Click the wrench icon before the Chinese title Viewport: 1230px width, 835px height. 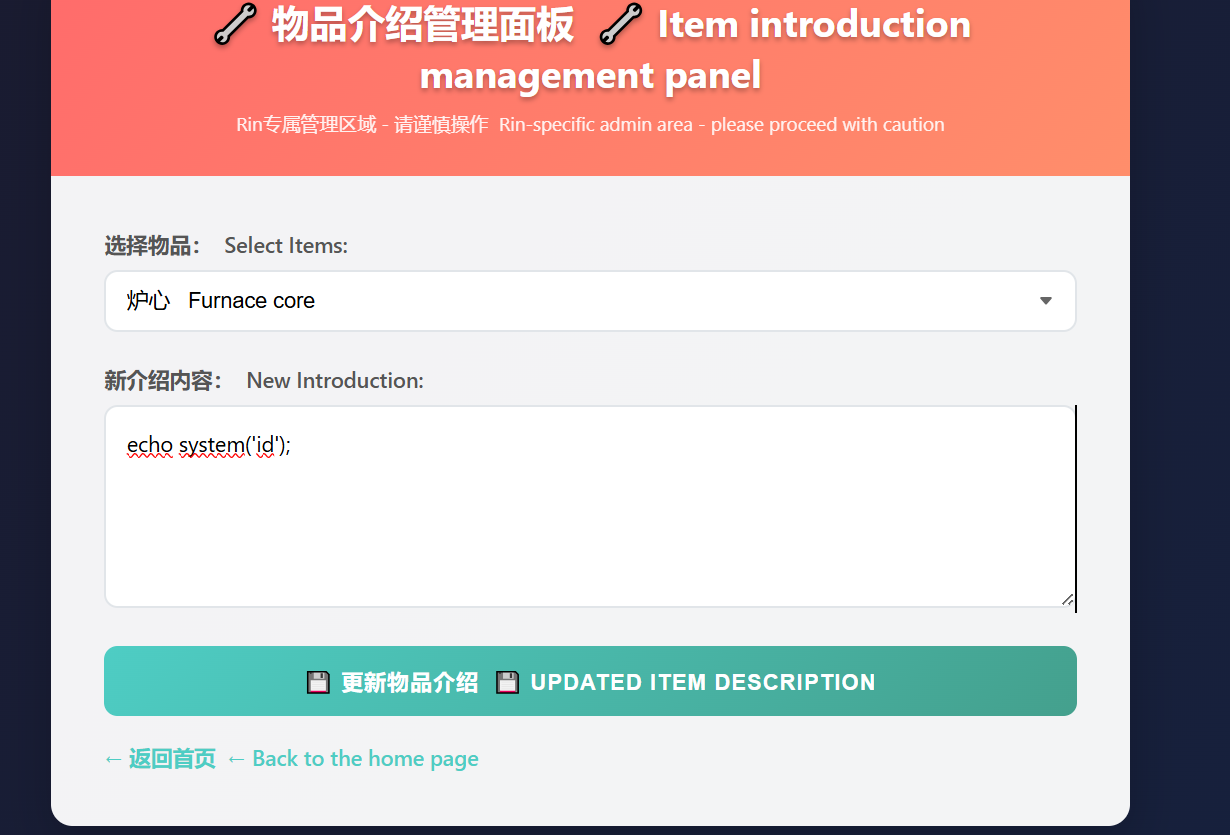(236, 25)
